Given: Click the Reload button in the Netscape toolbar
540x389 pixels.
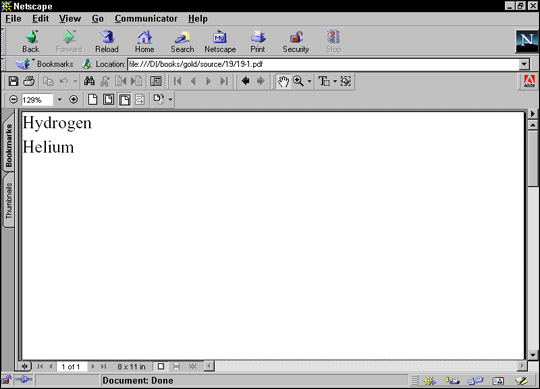Looking at the screenshot, I should 107,41.
